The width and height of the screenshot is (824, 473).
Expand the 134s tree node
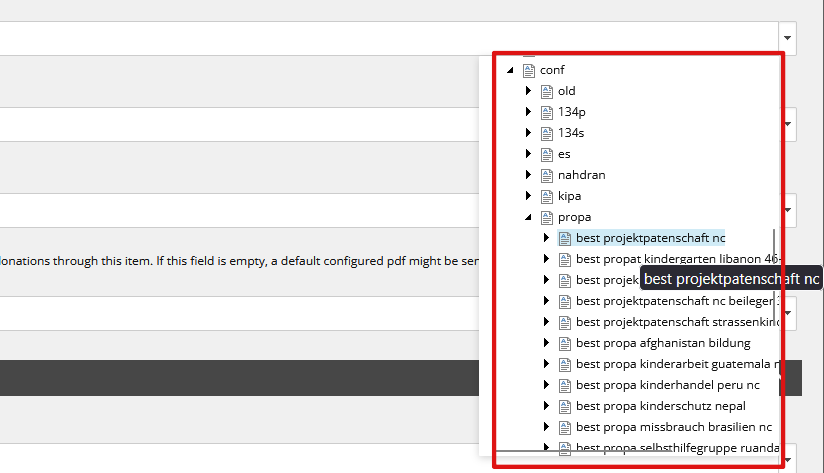click(528, 132)
